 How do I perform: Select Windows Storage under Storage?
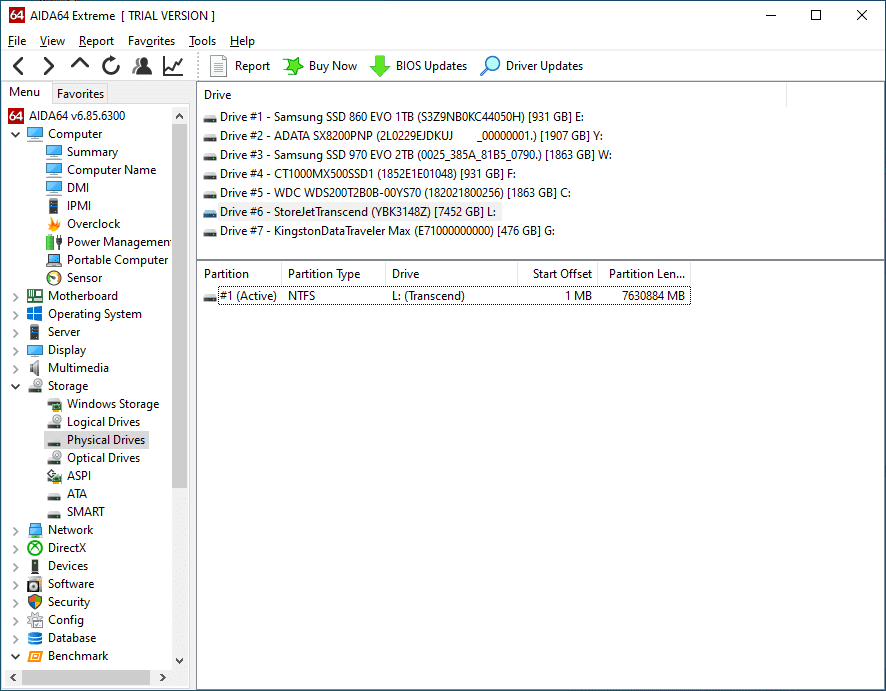coord(113,404)
